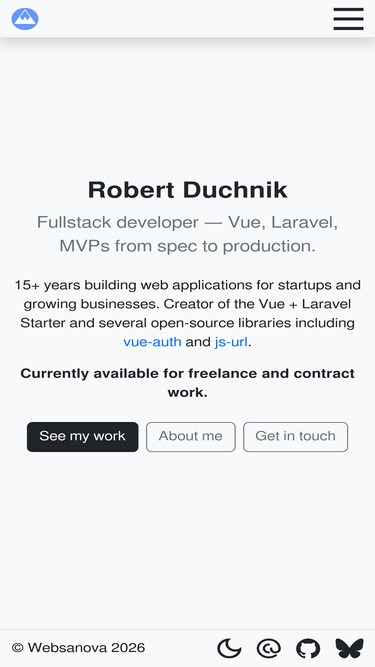375x667 pixels.
Task: Click the at-sign email contact icon
Action: (269, 648)
